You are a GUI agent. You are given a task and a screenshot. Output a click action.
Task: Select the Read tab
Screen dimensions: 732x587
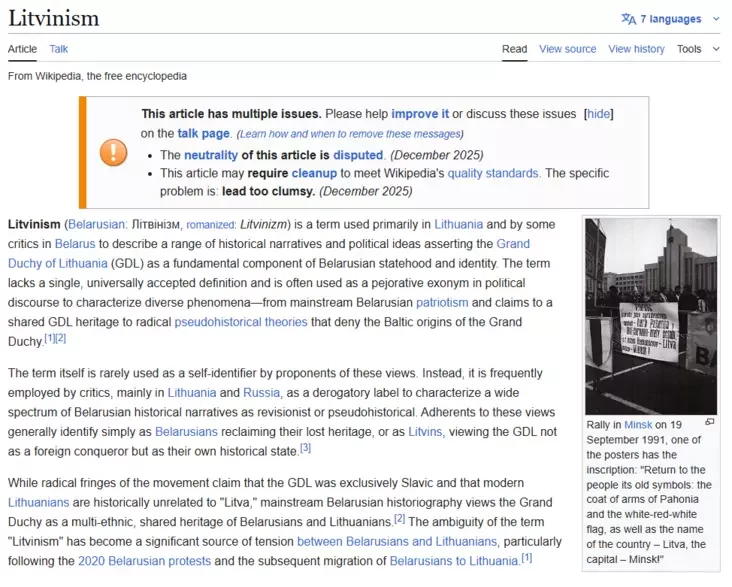point(514,49)
